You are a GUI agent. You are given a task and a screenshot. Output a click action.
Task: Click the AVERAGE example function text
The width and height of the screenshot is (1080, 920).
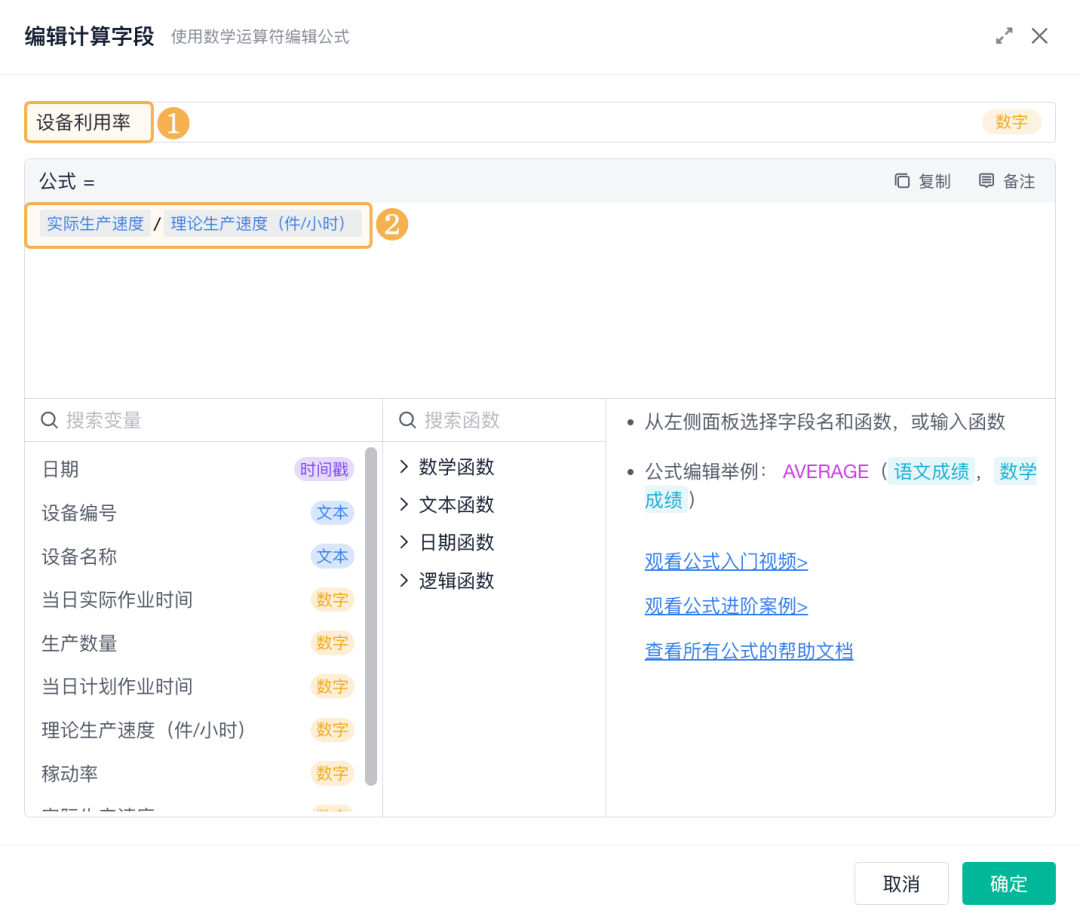tap(825, 472)
